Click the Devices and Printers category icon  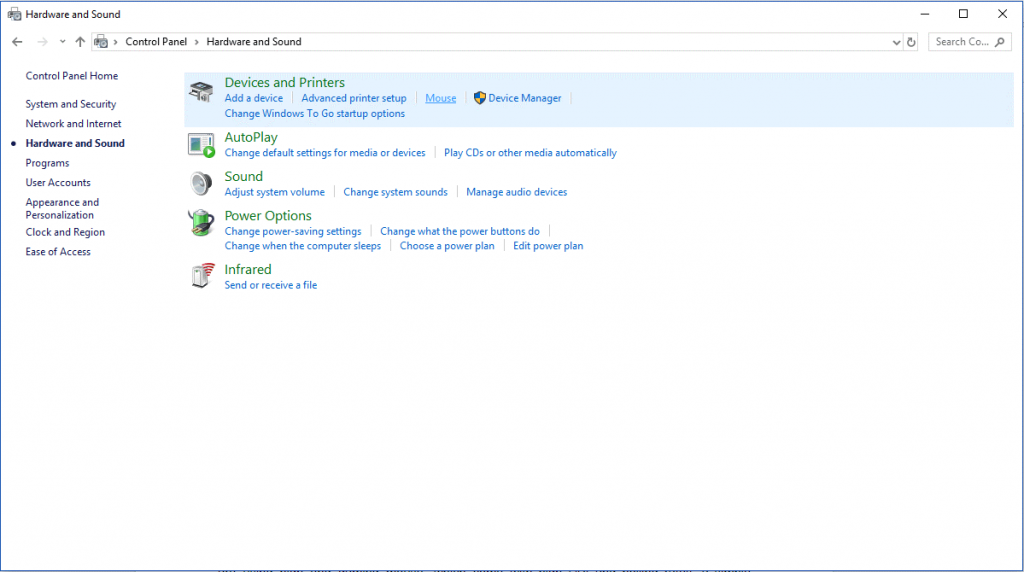point(201,92)
